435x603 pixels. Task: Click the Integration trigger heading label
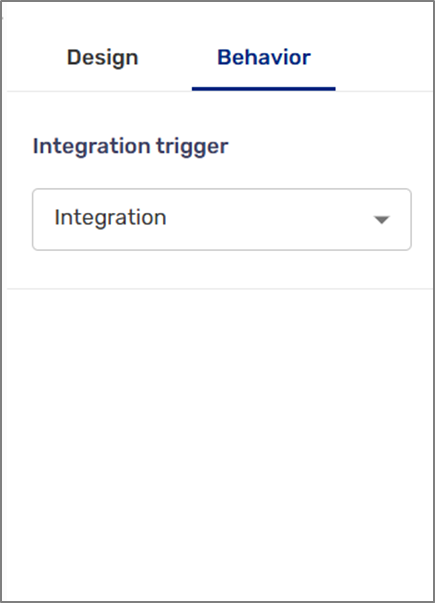point(131,147)
